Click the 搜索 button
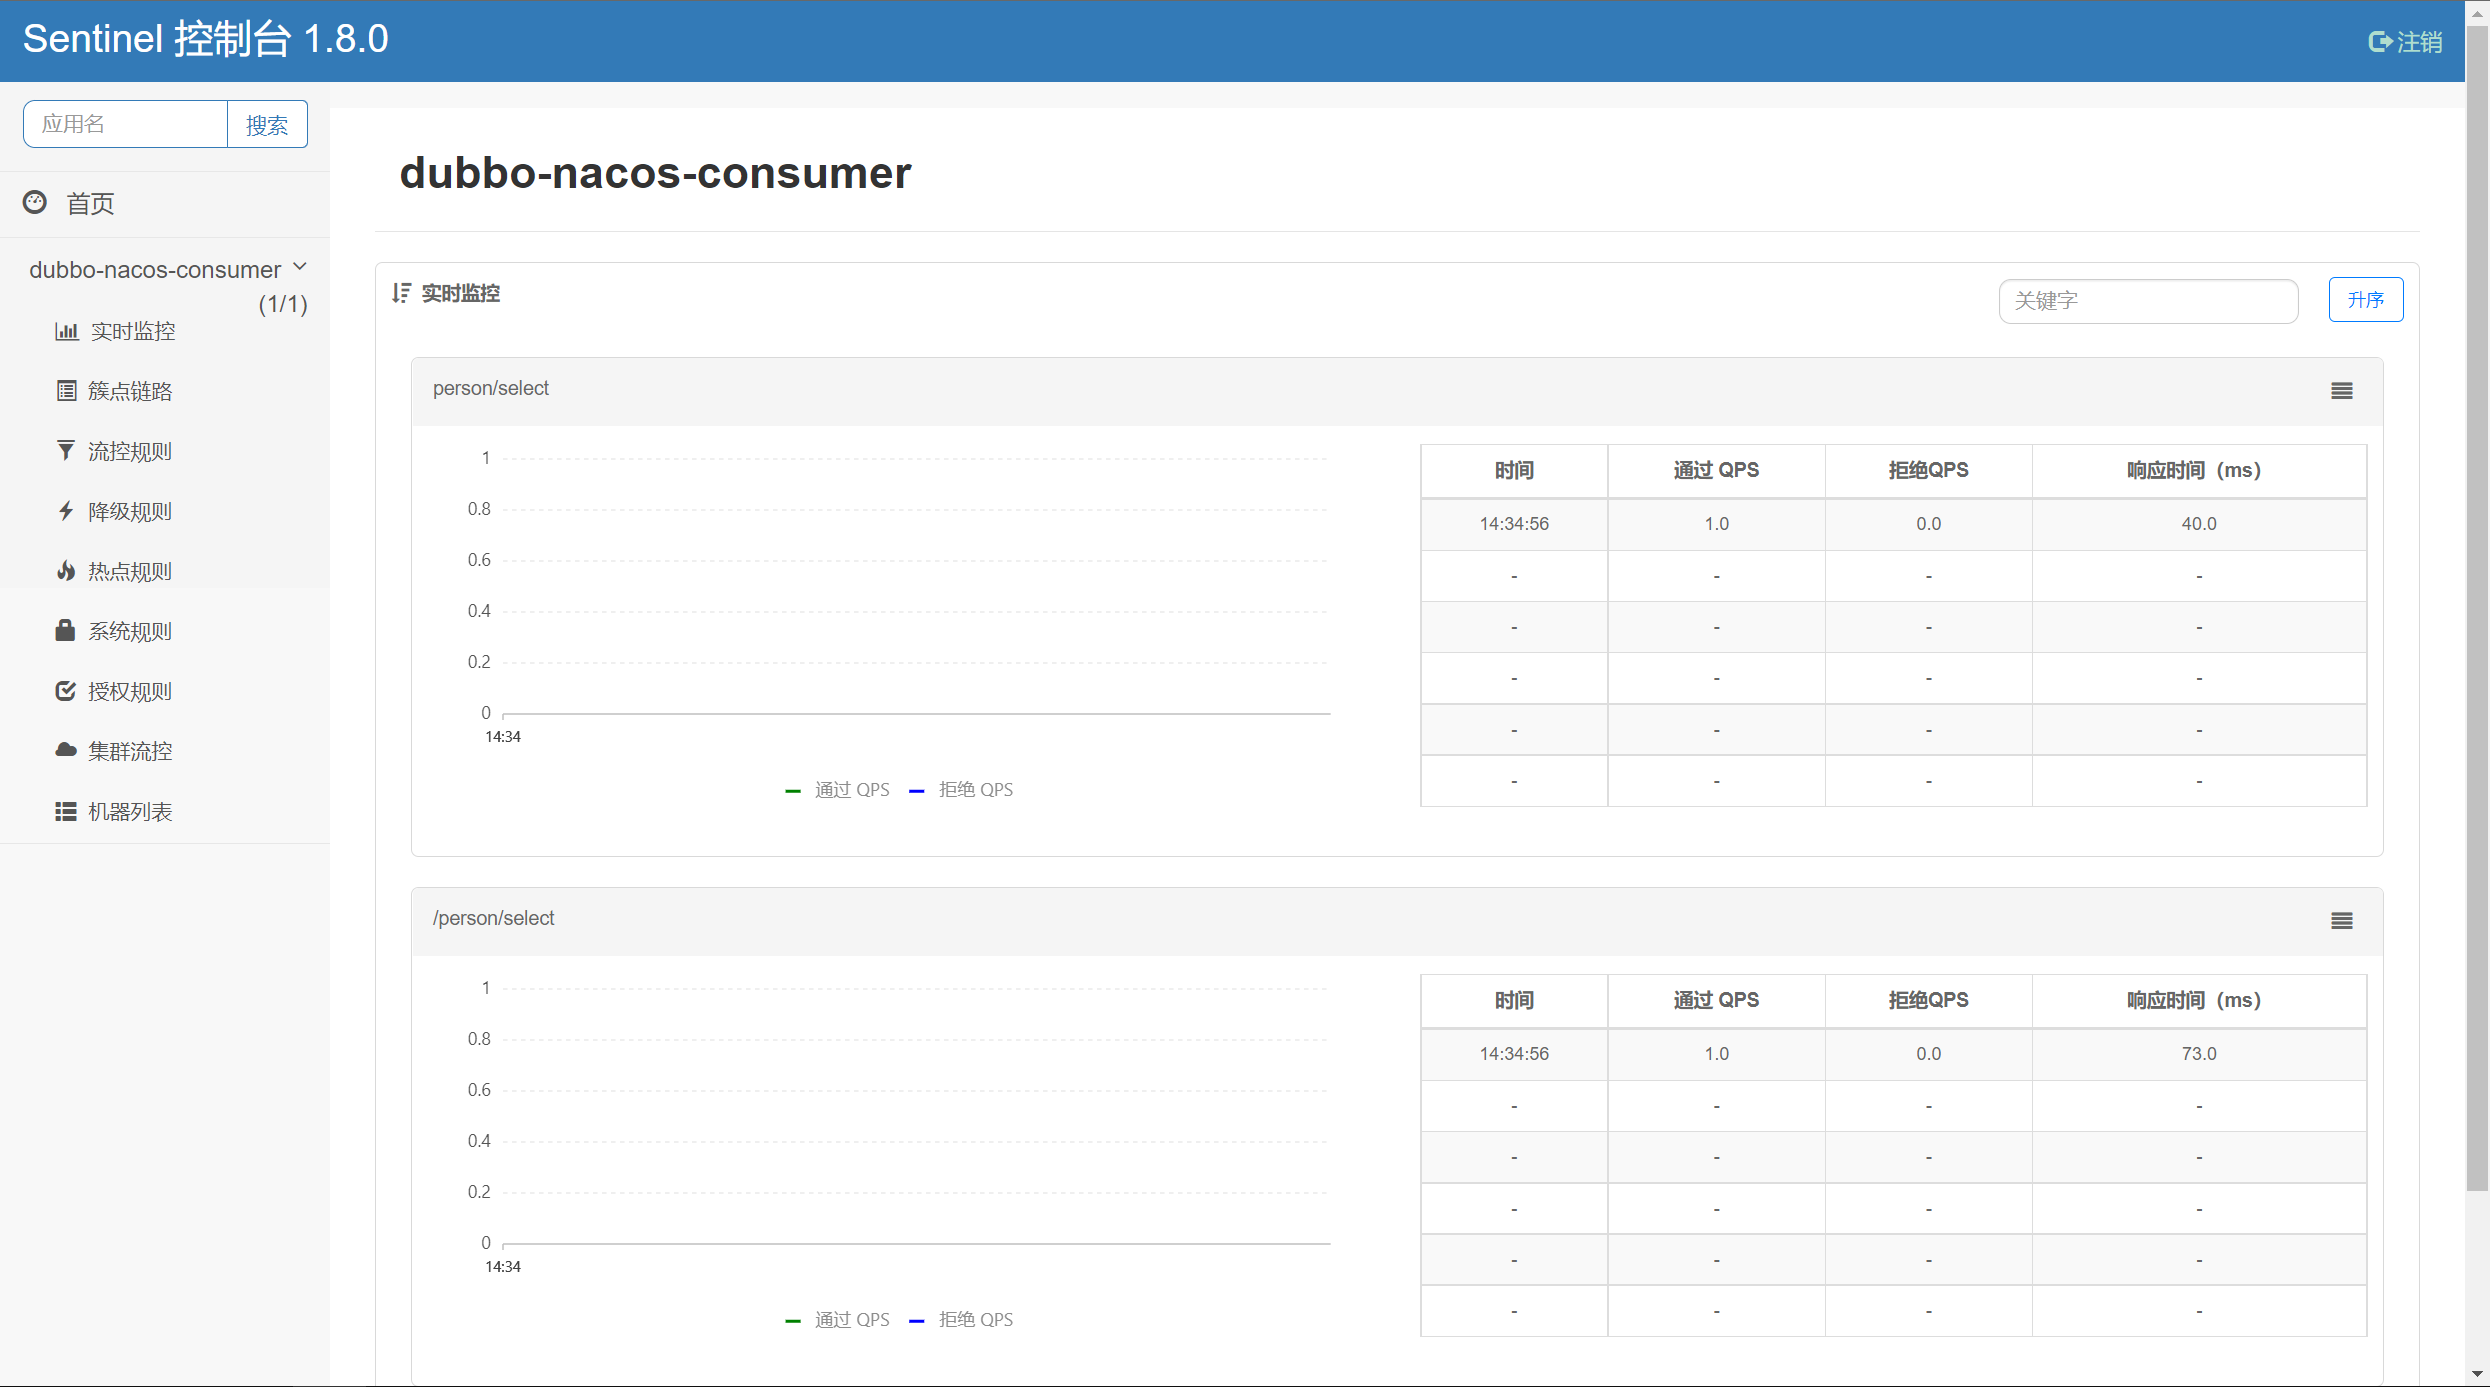2490x1387 pixels. coord(267,124)
